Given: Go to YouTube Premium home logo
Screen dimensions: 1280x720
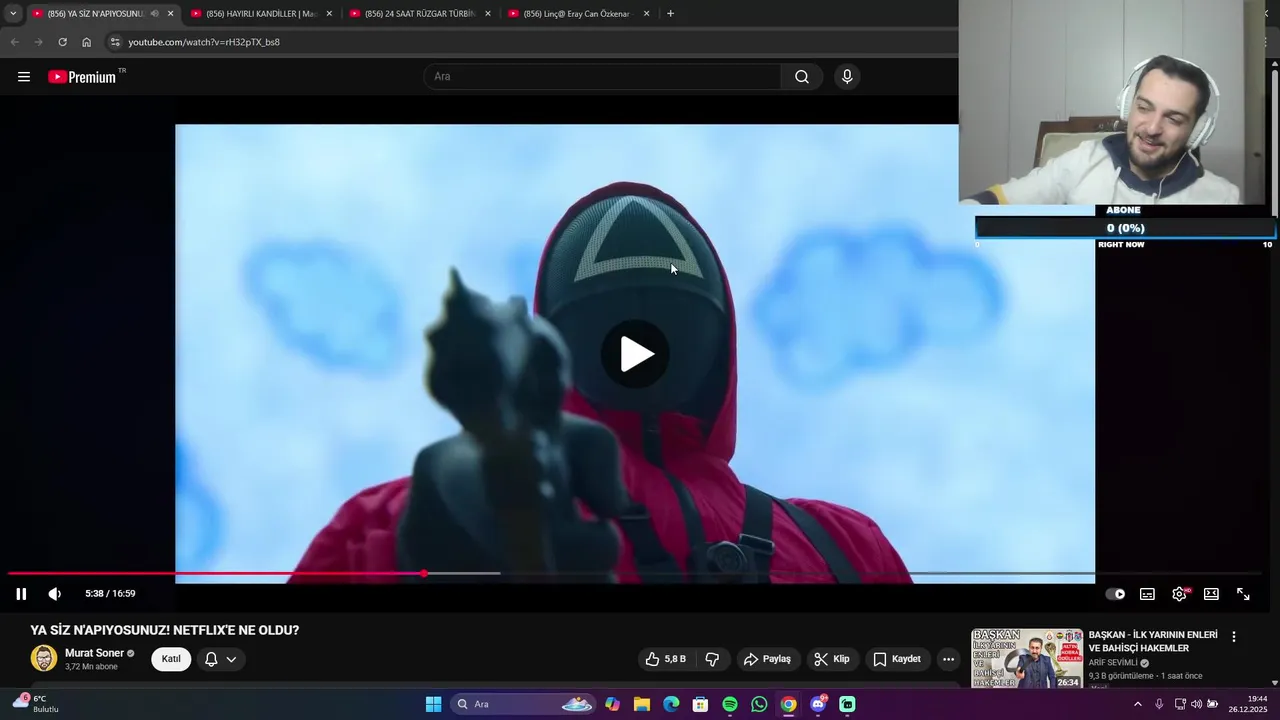Looking at the screenshot, I should (x=82, y=77).
